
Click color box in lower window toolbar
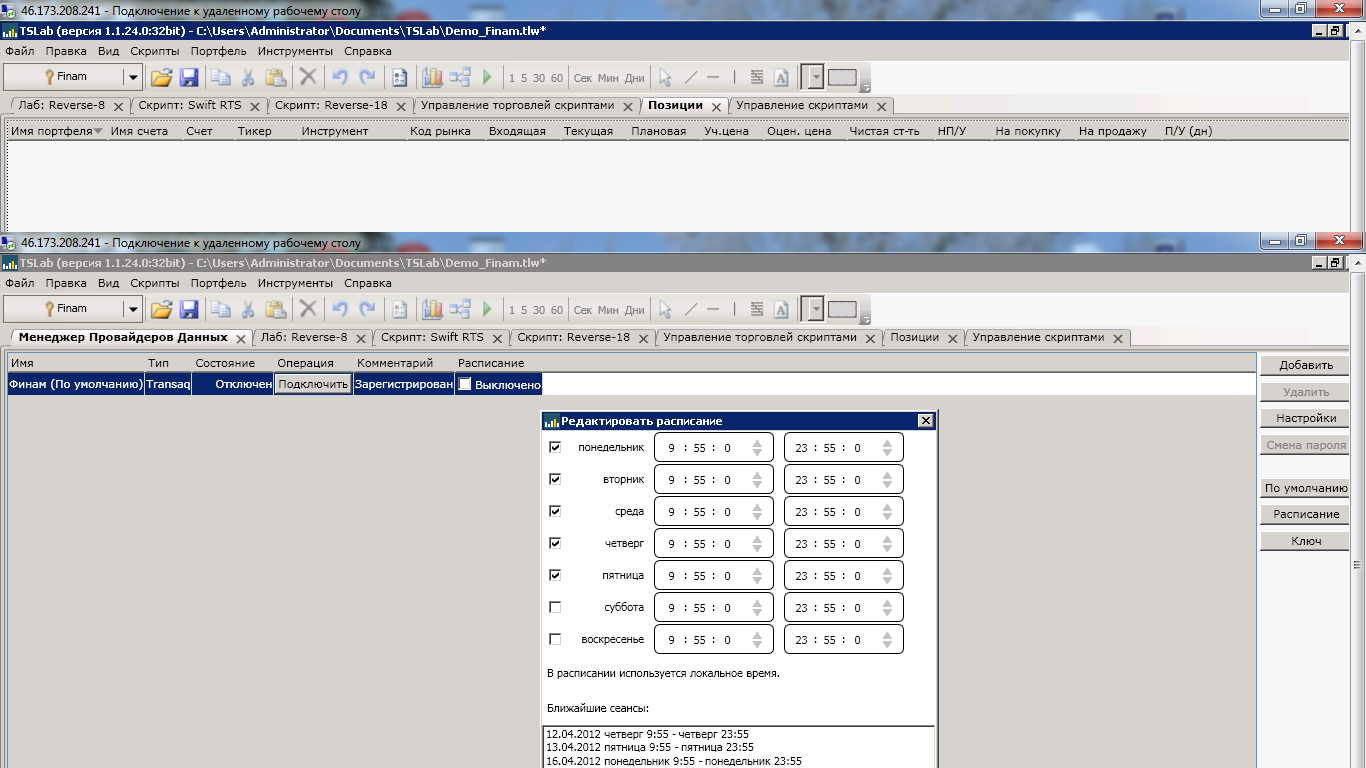coord(842,309)
